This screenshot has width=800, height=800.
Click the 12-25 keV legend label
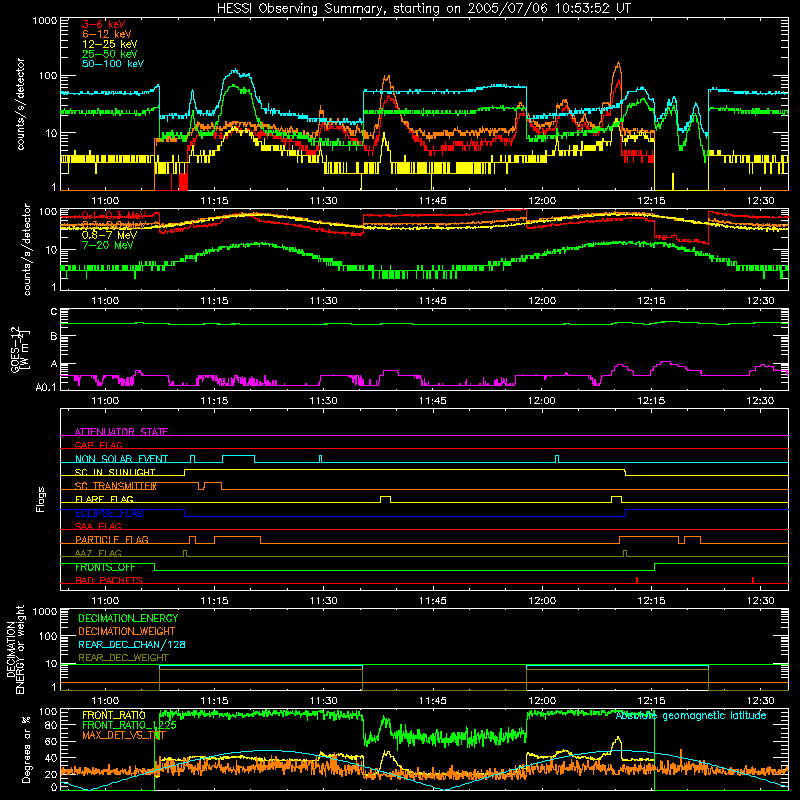(x=110, y=44)
